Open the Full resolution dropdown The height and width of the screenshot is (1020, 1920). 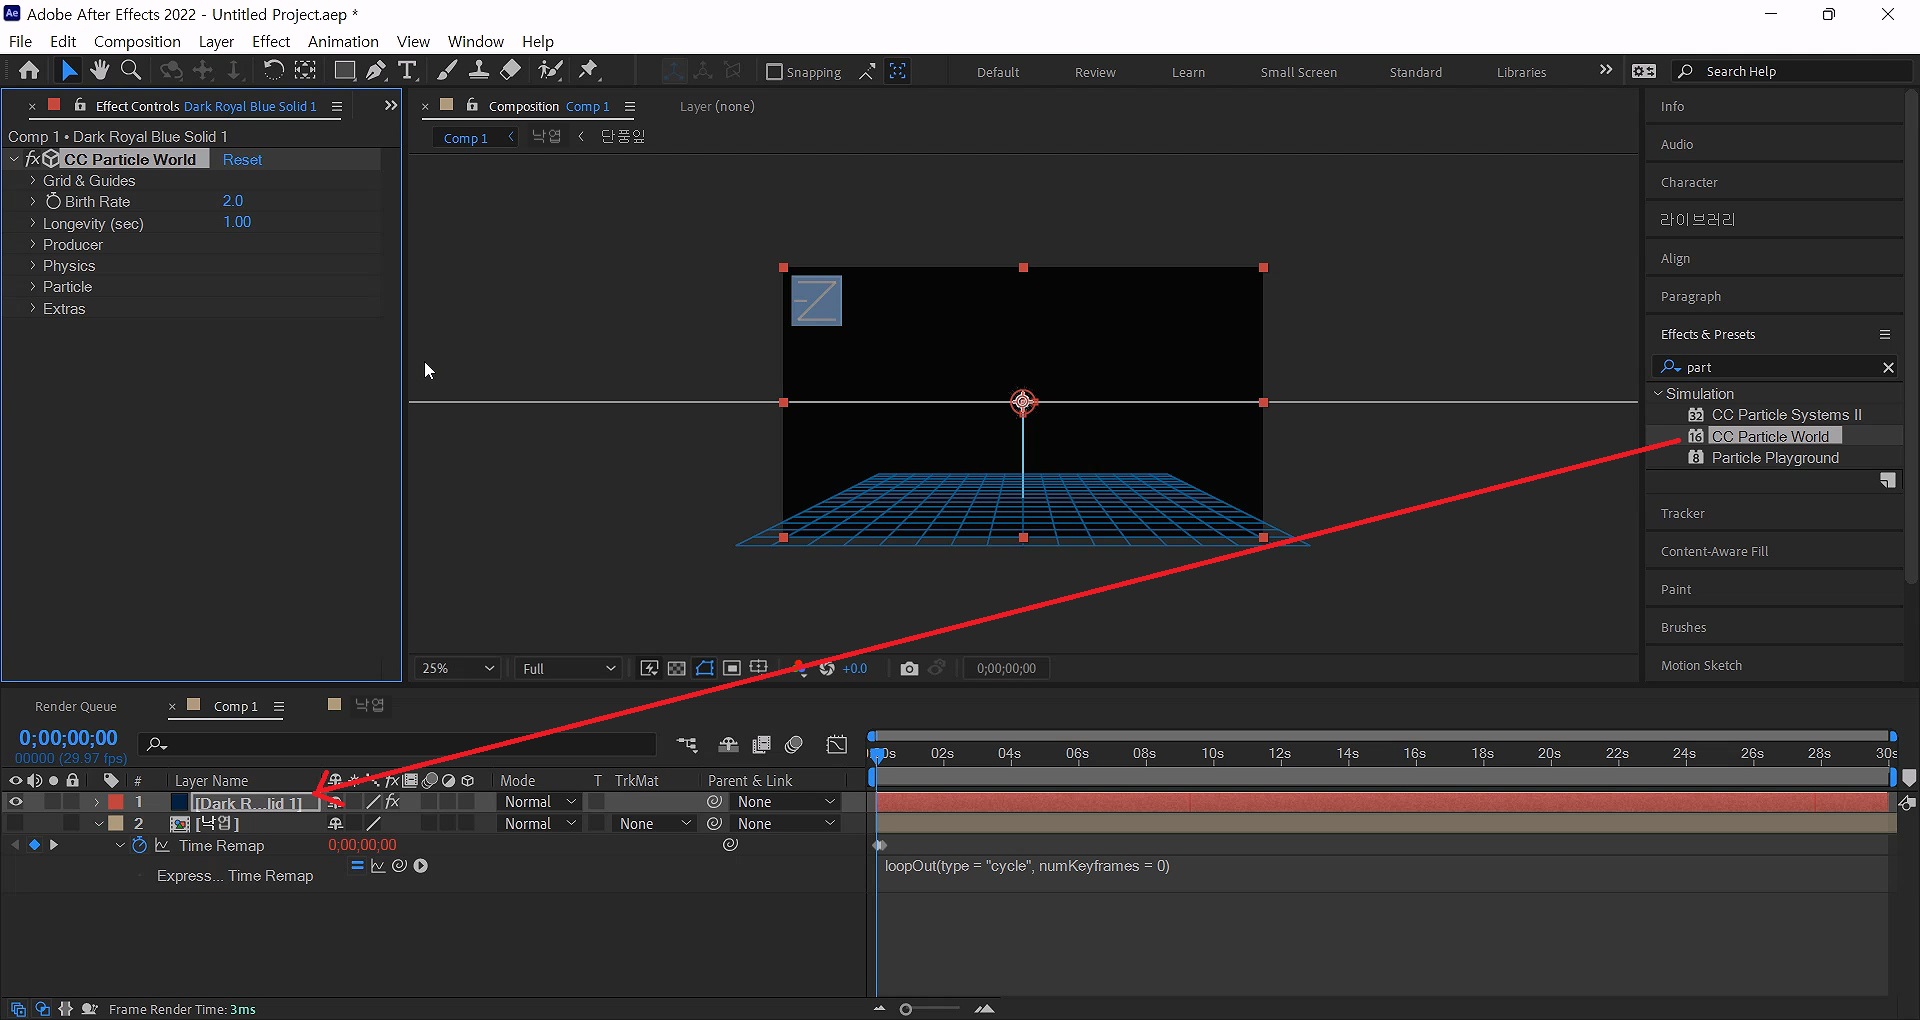click(x=568, y=668)
